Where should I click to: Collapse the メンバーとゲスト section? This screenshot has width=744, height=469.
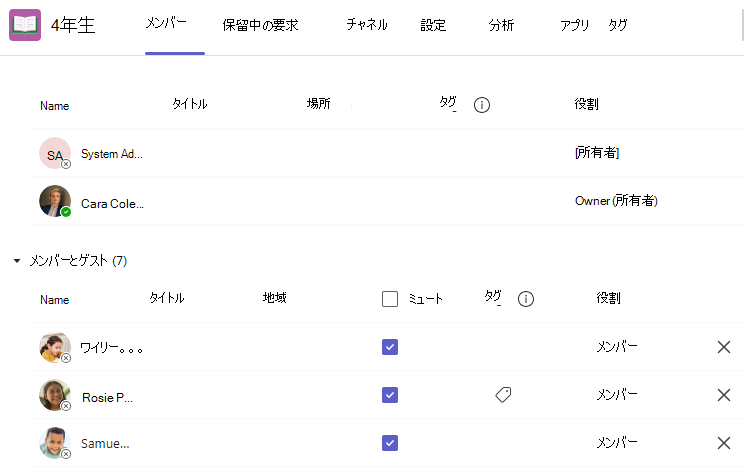17,261
